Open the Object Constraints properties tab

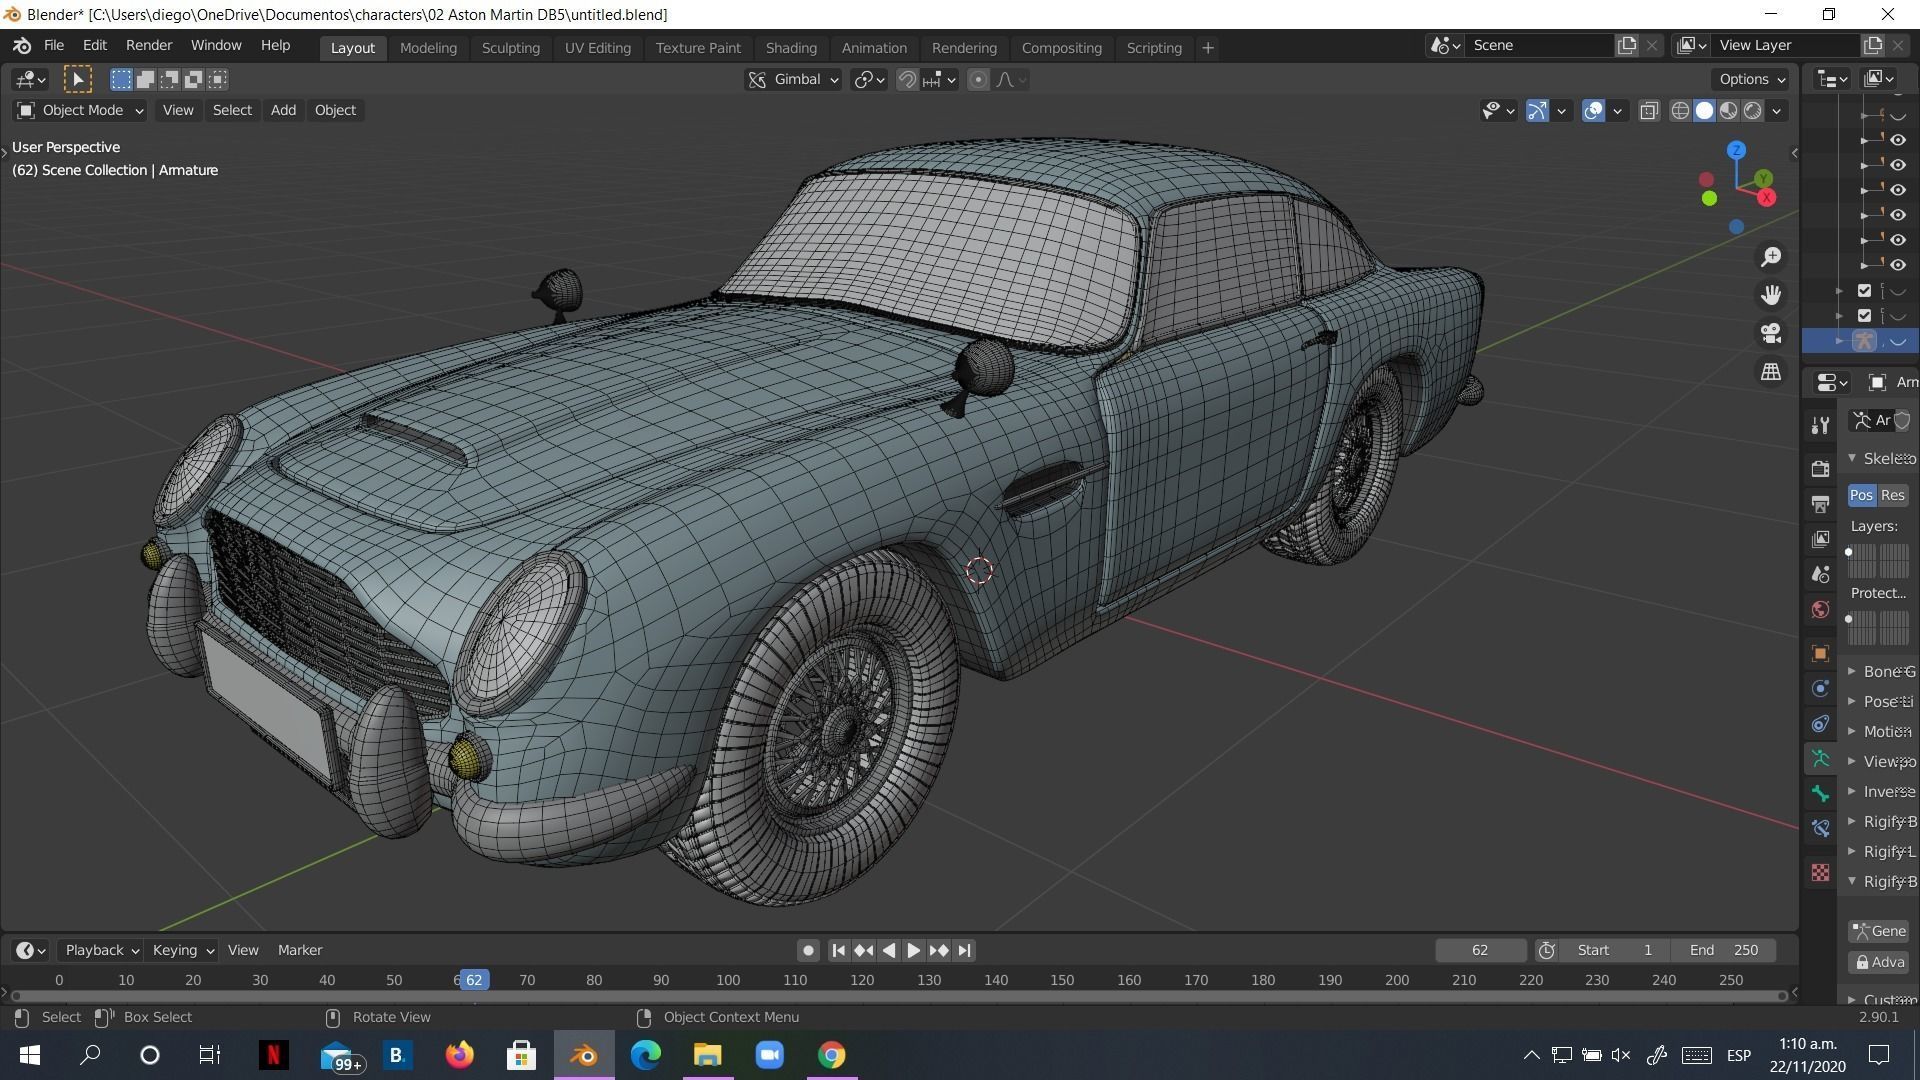tap(1820, 723)
